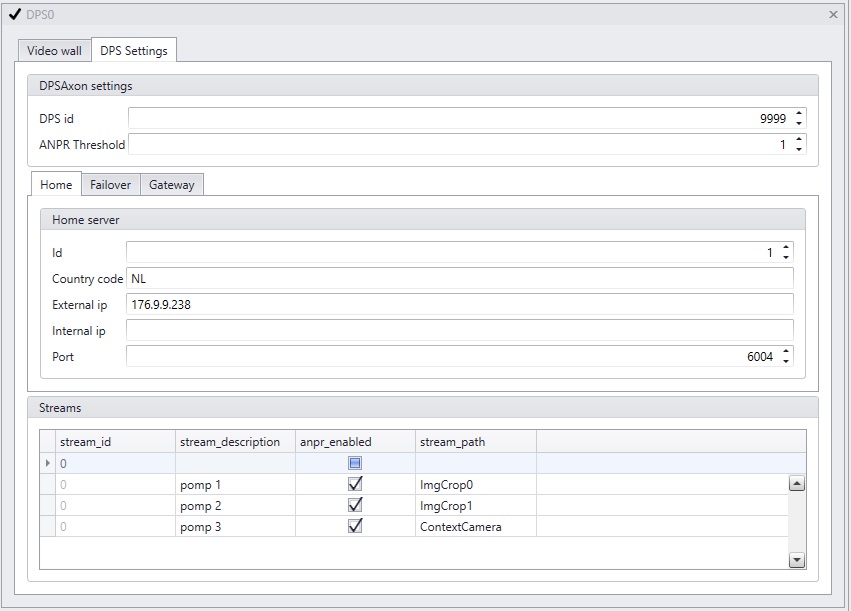Uncheck anpr_enabled for pomp 2
The image size is (851, 611).
(355, 505)
